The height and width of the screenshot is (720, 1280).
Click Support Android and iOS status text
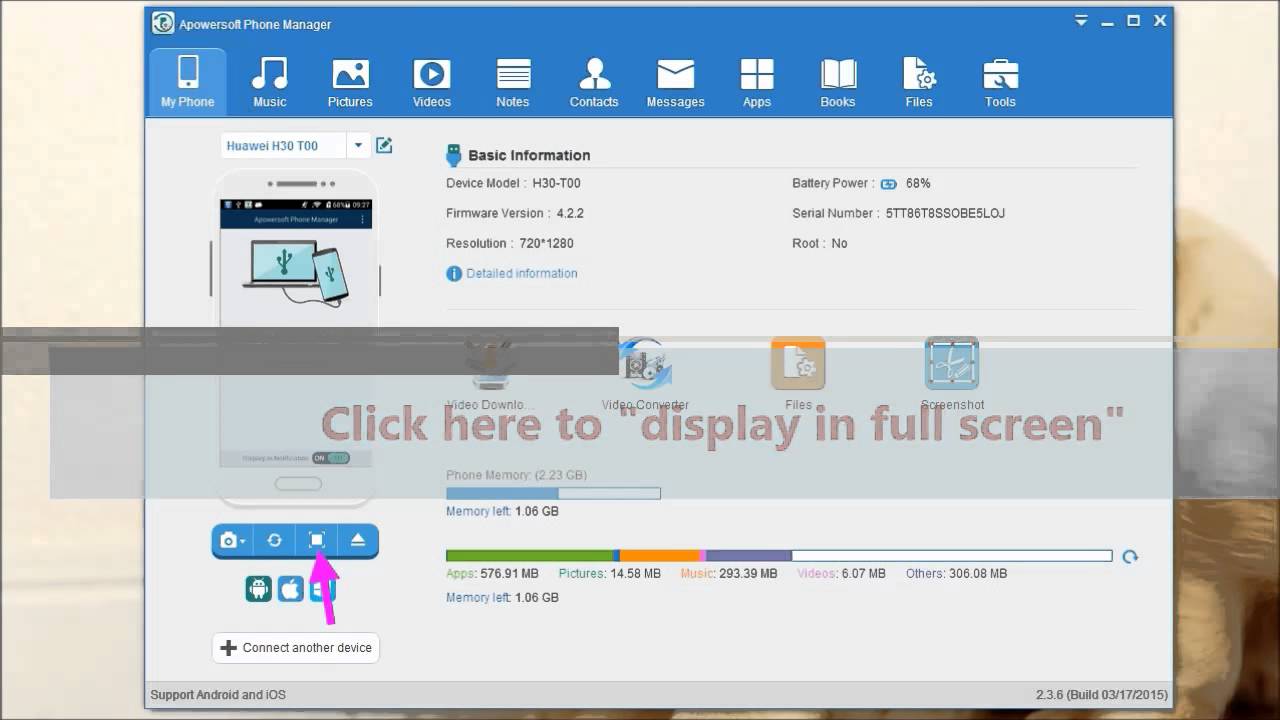pyautogui.click(x=218, y=695)
